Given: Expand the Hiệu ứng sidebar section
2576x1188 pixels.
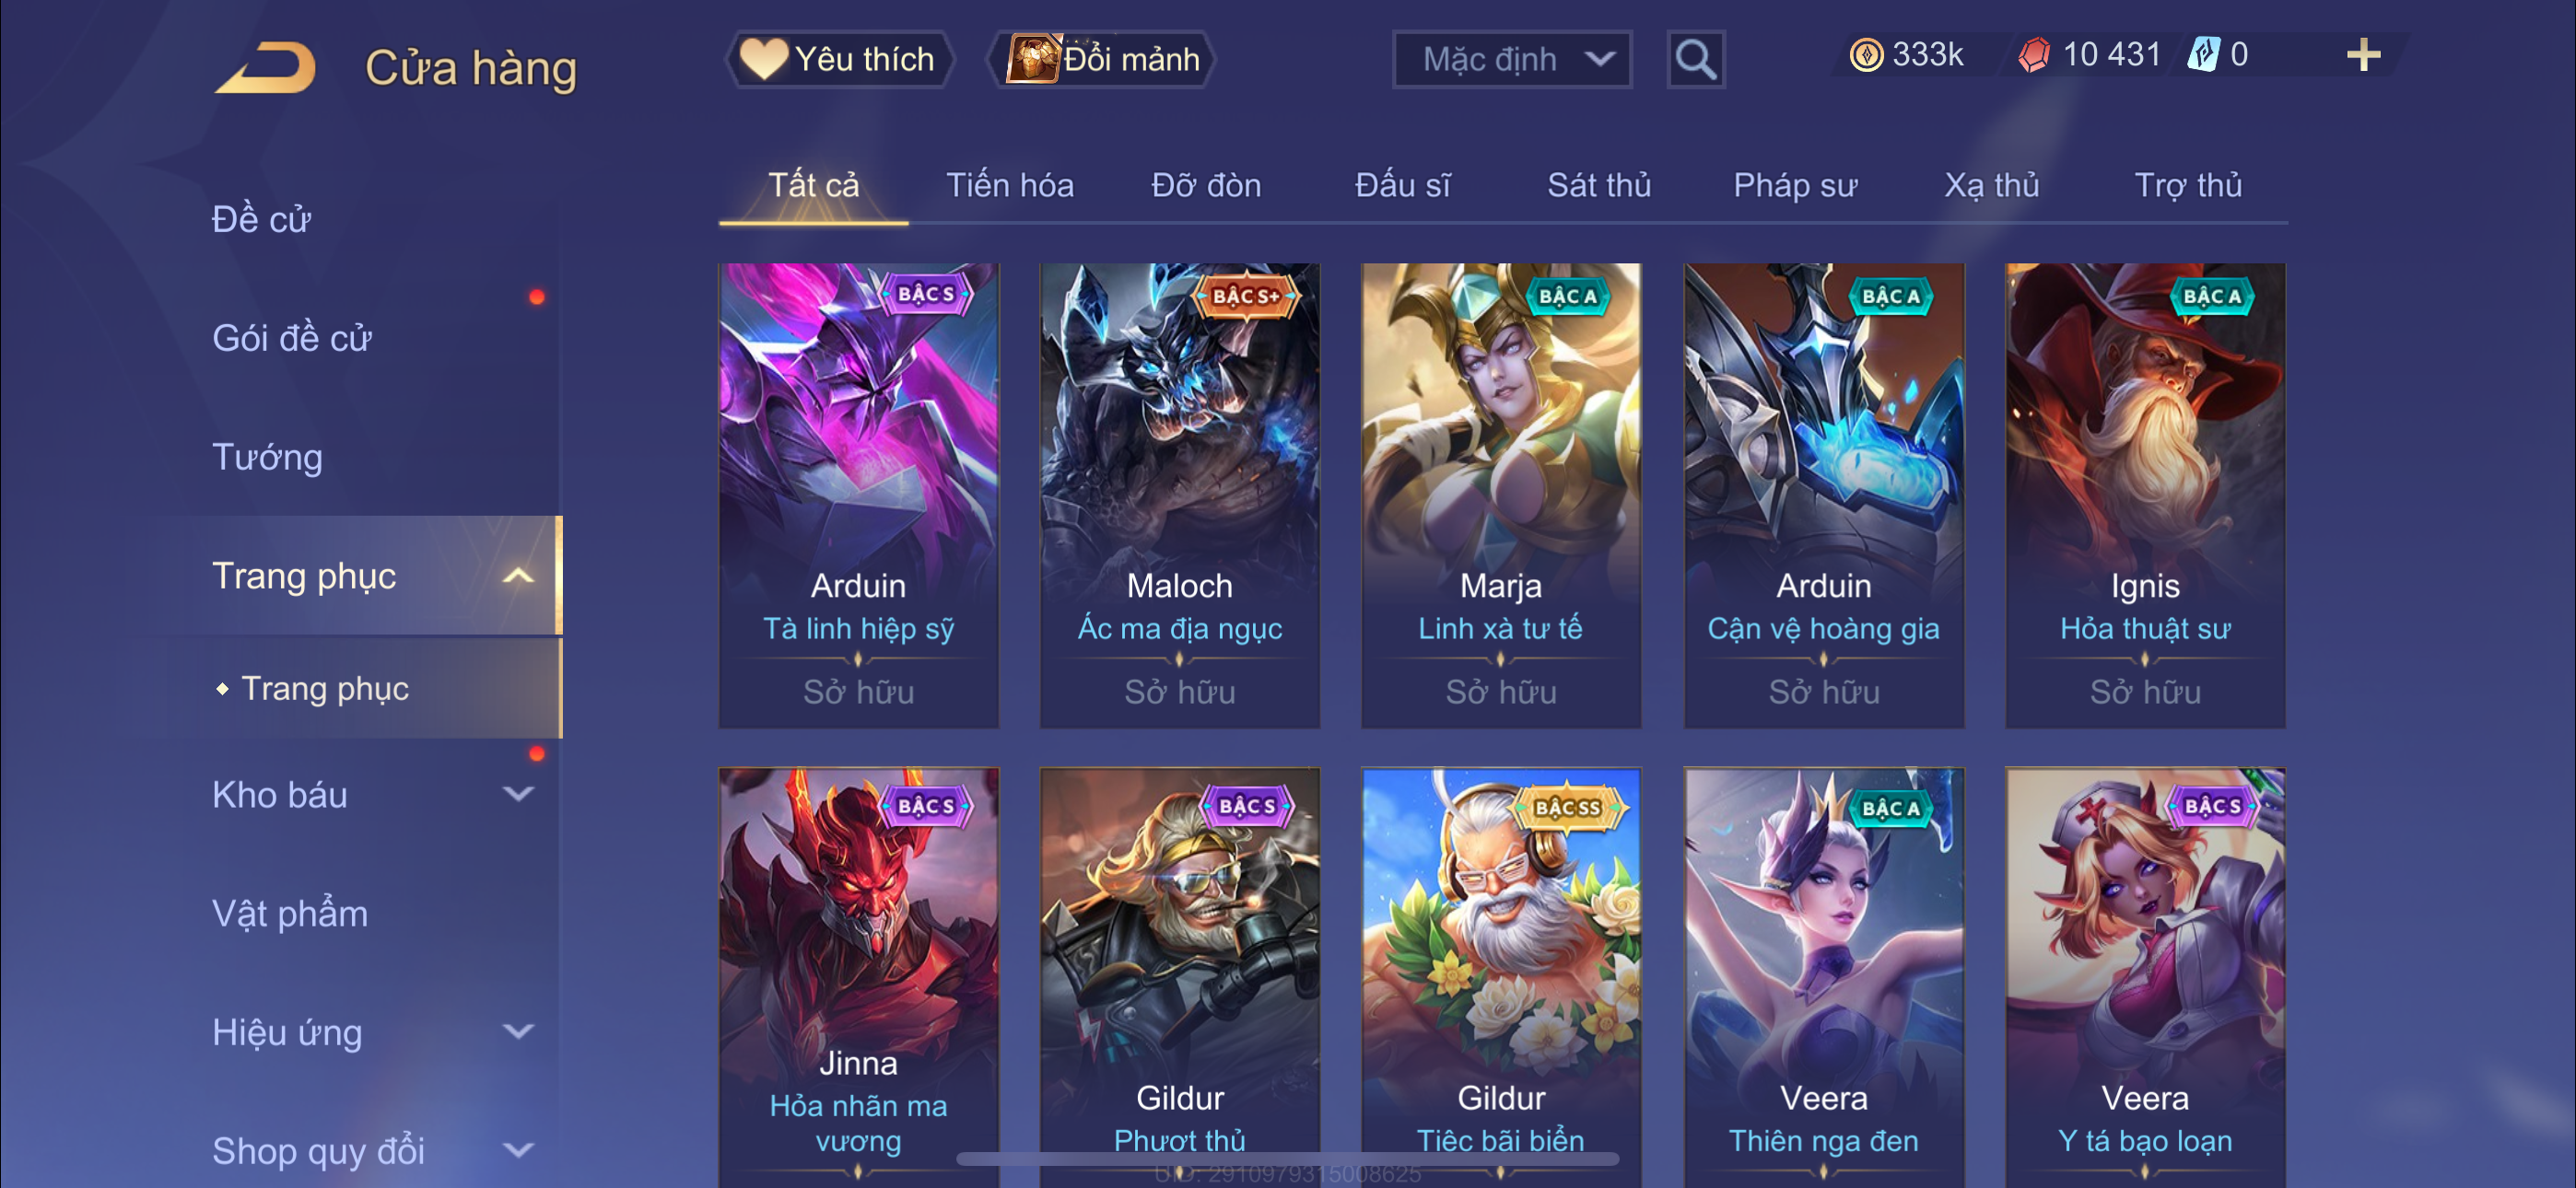Looking at the screenshot, I should [518, 1032].
